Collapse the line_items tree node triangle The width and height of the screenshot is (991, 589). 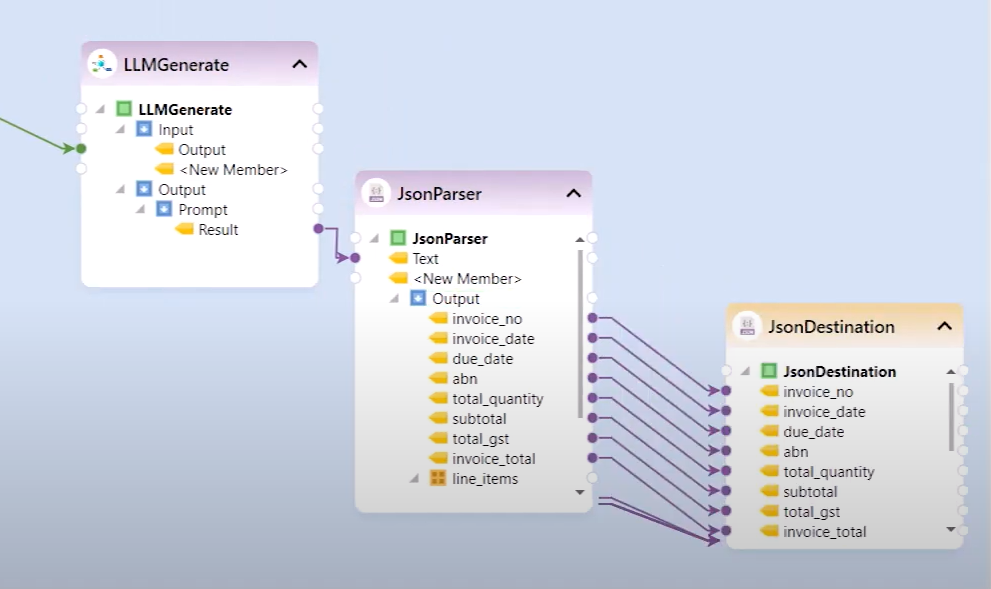coord(414,479)
